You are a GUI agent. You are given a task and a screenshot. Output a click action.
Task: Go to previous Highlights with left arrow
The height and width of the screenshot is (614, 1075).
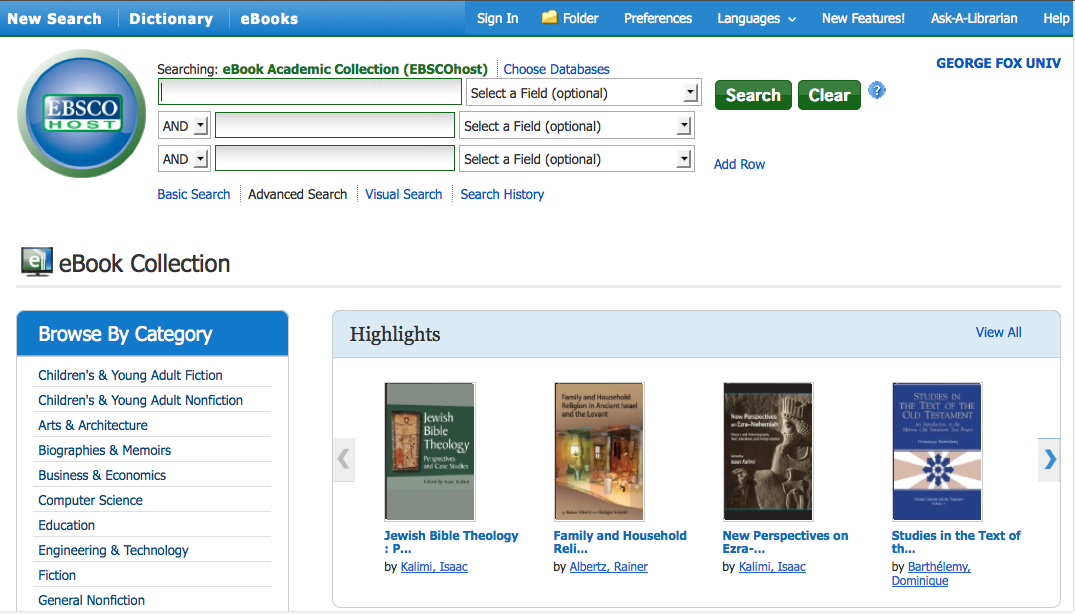(x=344, y=459)
